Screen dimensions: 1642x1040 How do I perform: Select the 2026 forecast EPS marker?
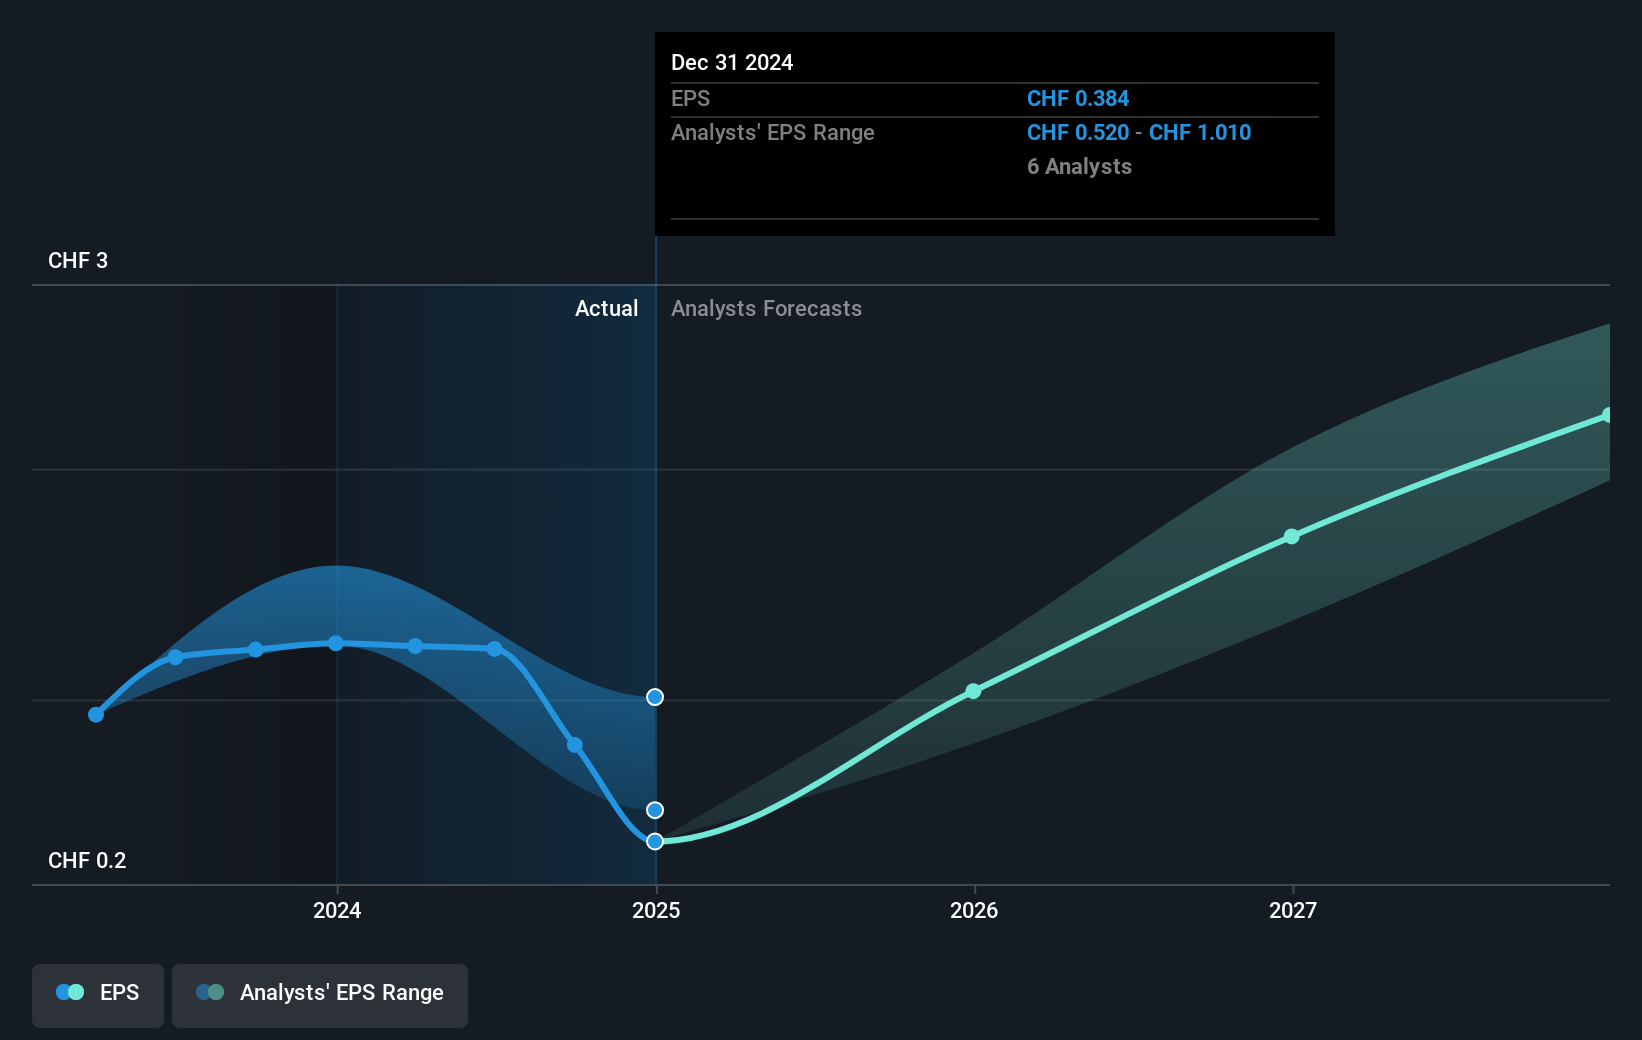[x=972, y=691]
